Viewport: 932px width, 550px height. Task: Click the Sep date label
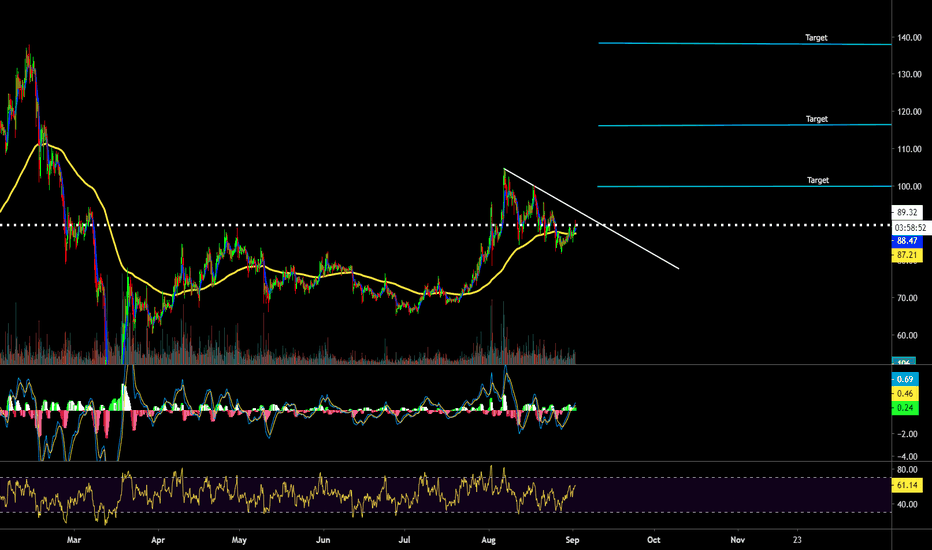point(572,540)
